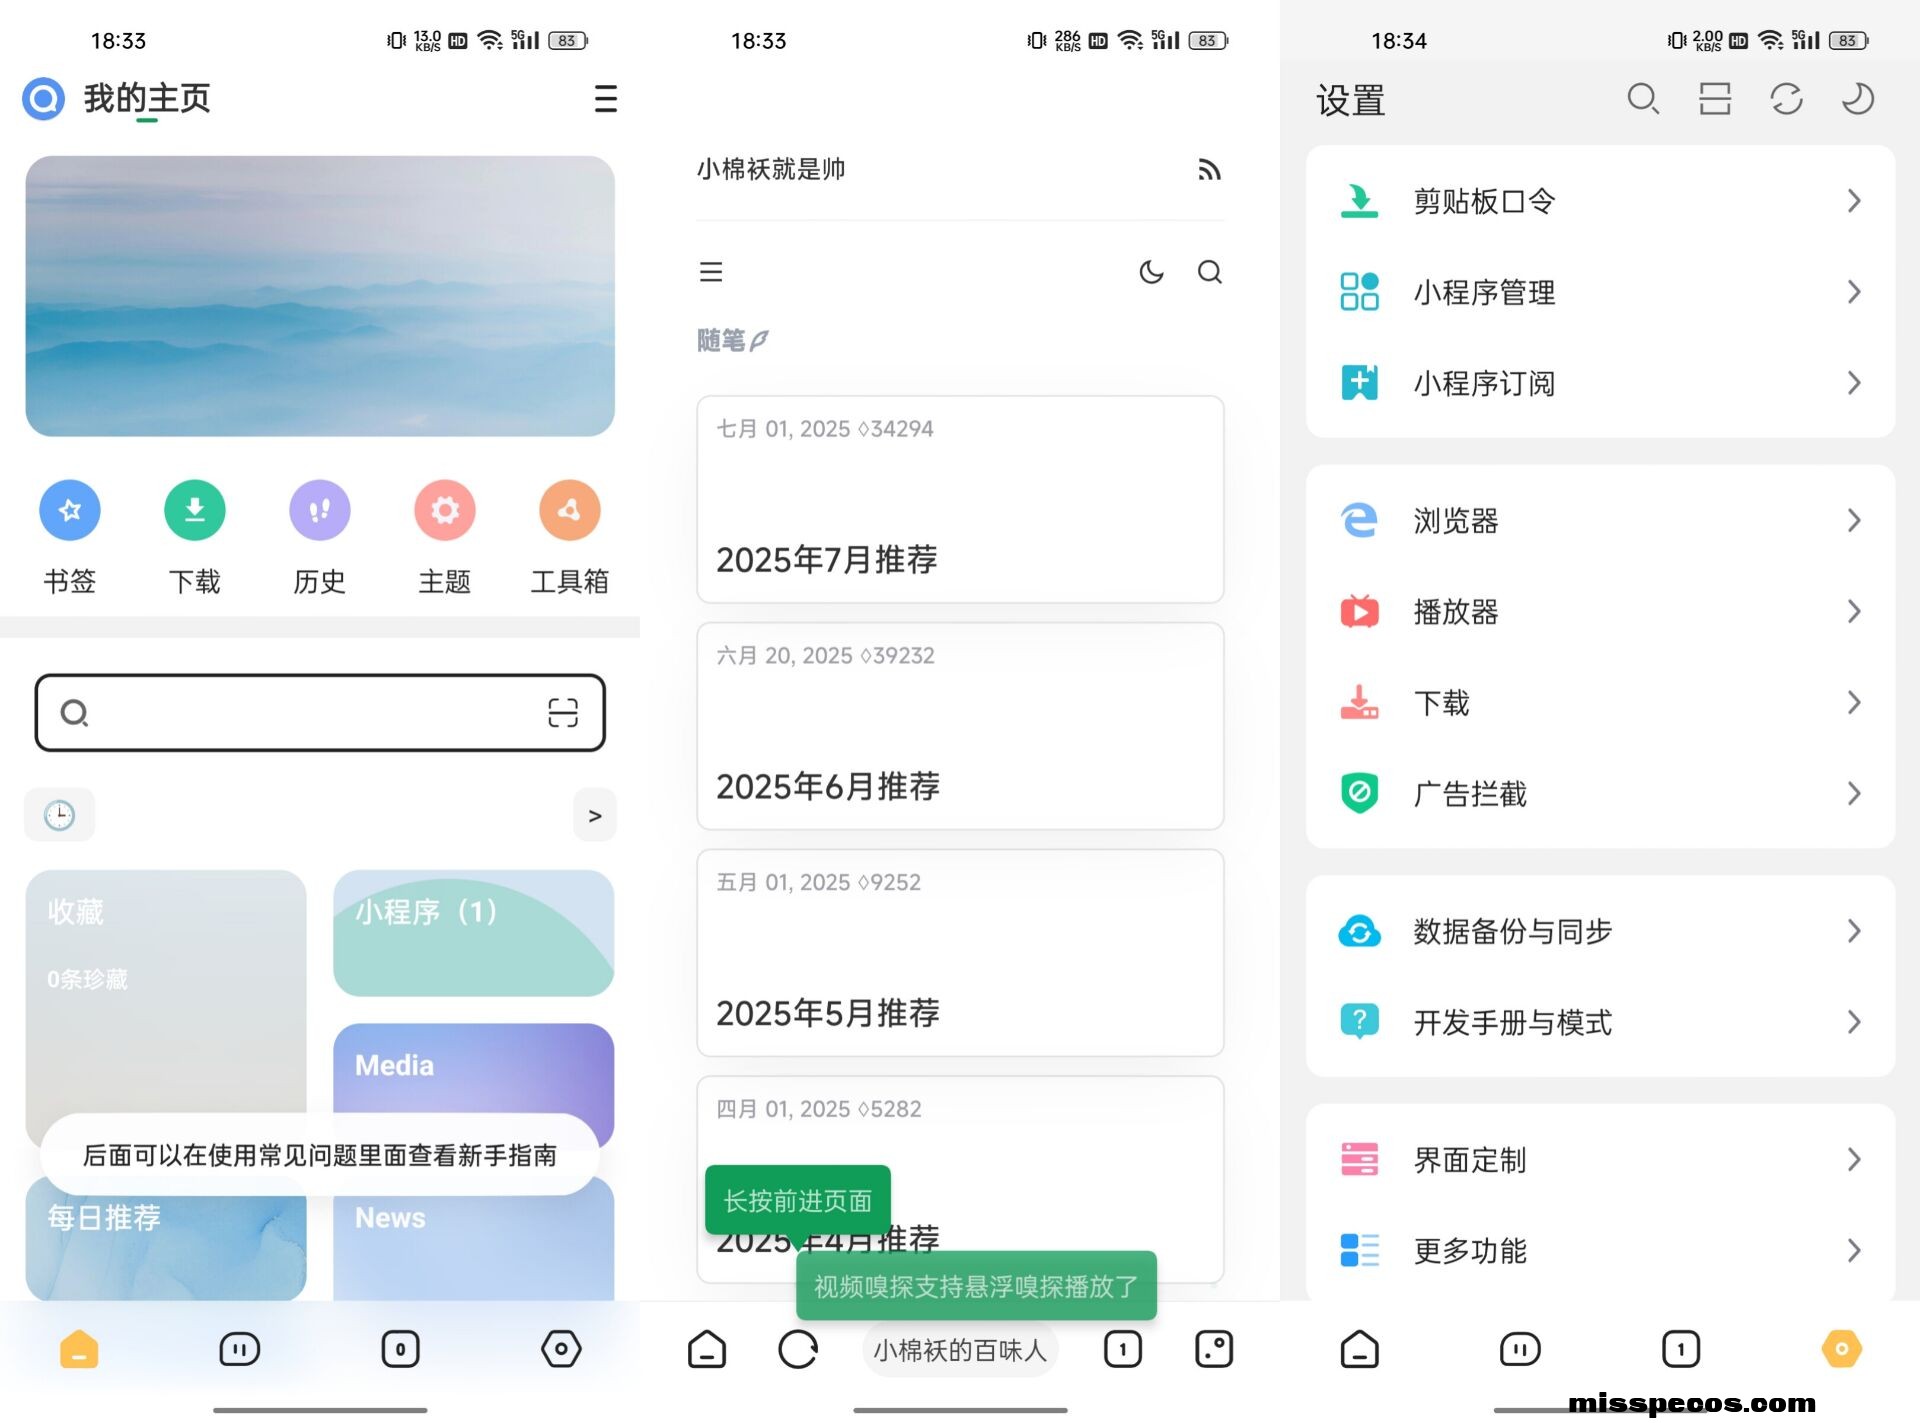The image size is (1920, 1423).
Task: Open the 2025年7月推荐 post
Action: point(960,499)
